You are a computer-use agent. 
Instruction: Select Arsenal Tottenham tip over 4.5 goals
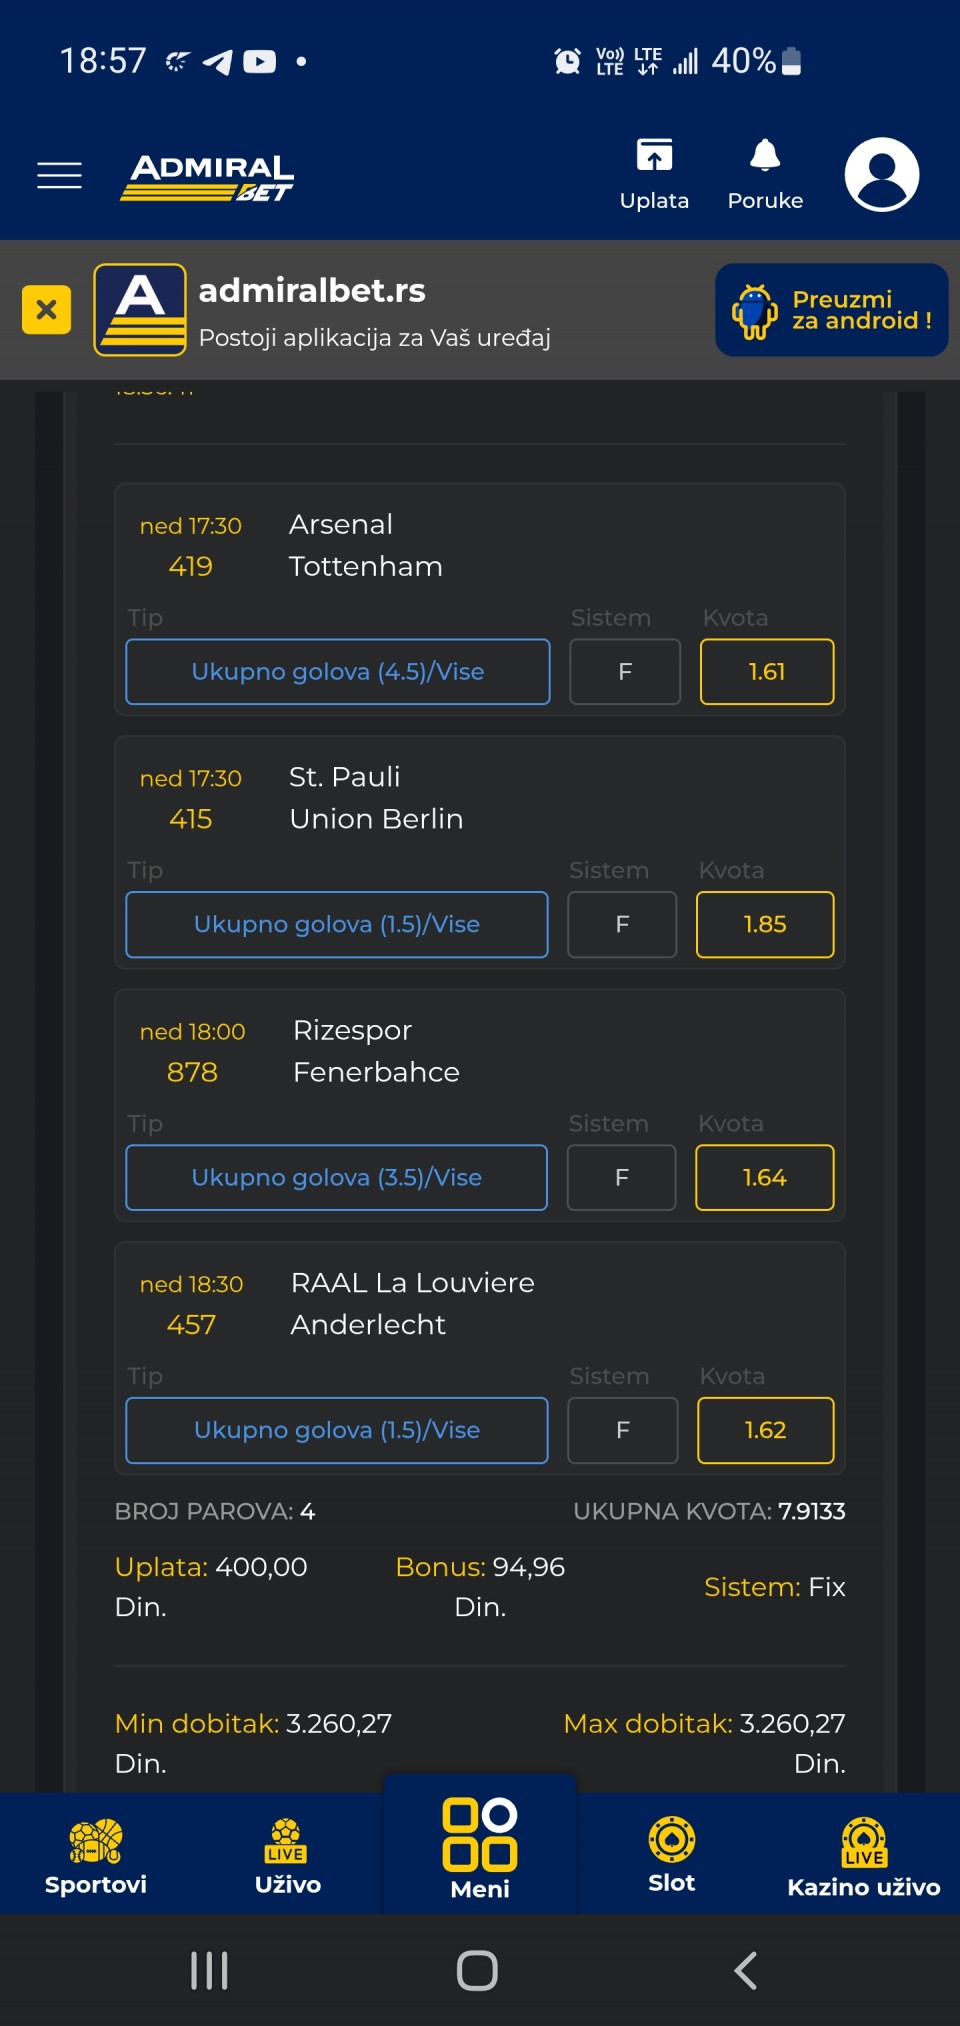pos(338,672)
